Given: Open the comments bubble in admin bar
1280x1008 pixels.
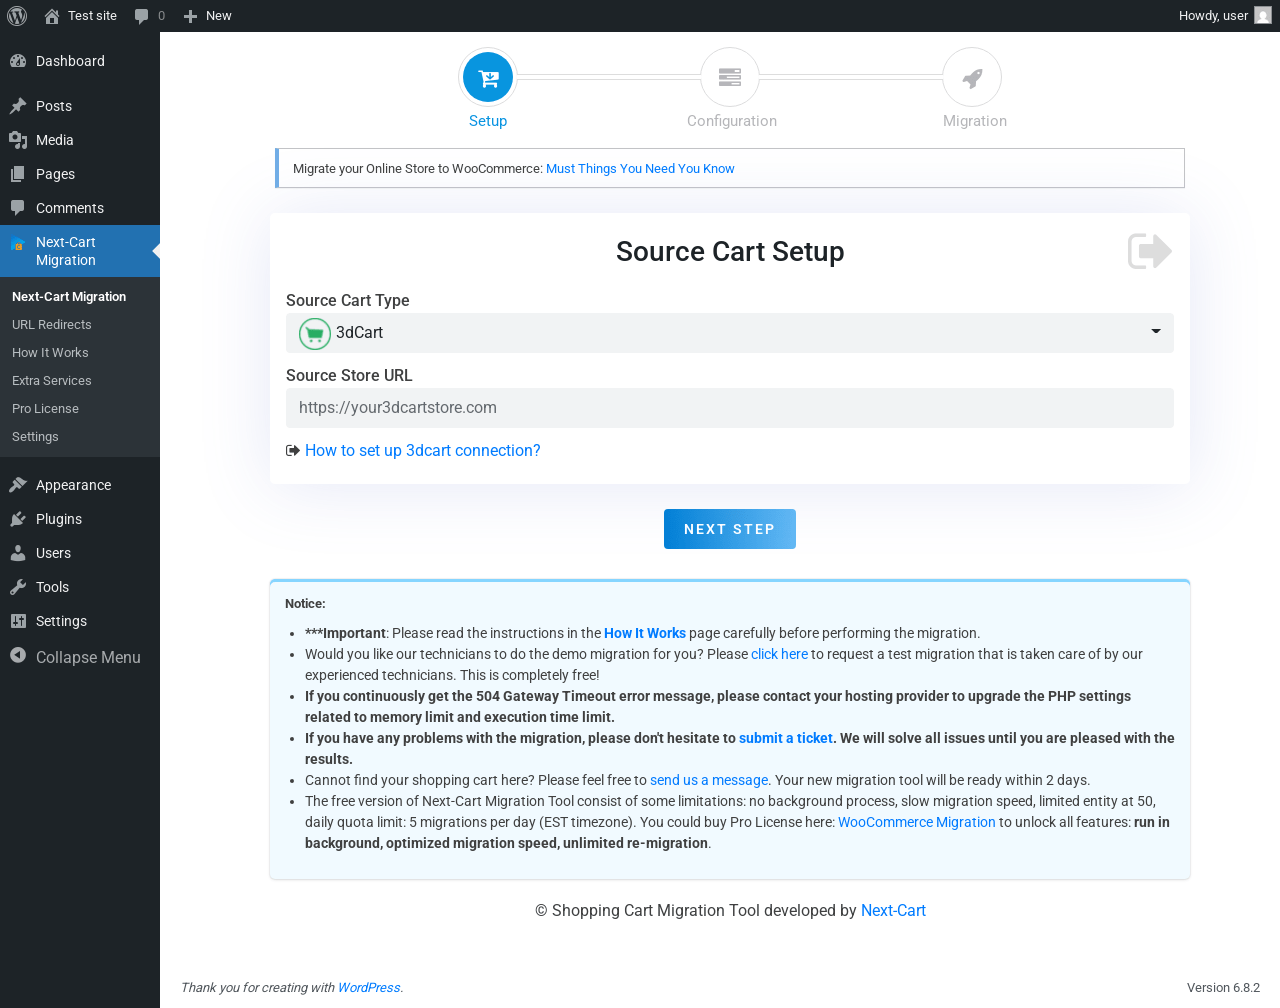Looking at the screenshot, I should [x=150, y=16].
